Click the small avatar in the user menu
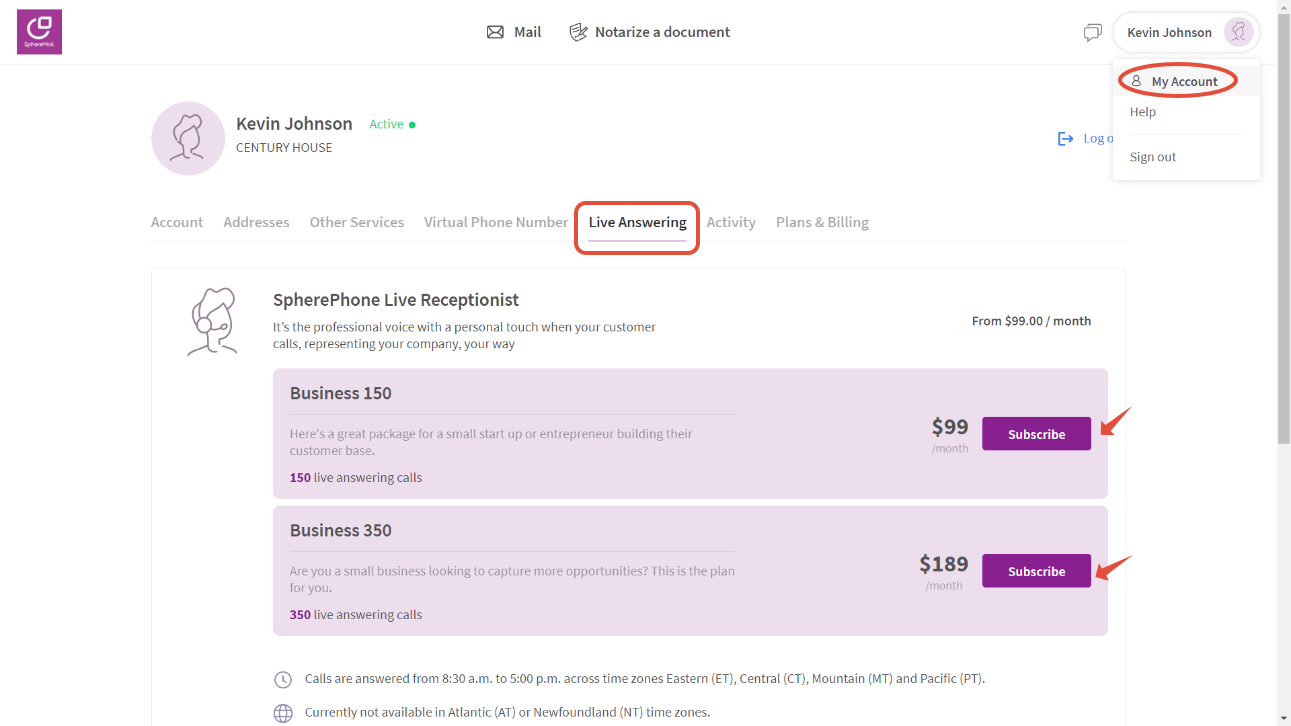This screenshot has height=726, width=1291. pos(1238,32)
